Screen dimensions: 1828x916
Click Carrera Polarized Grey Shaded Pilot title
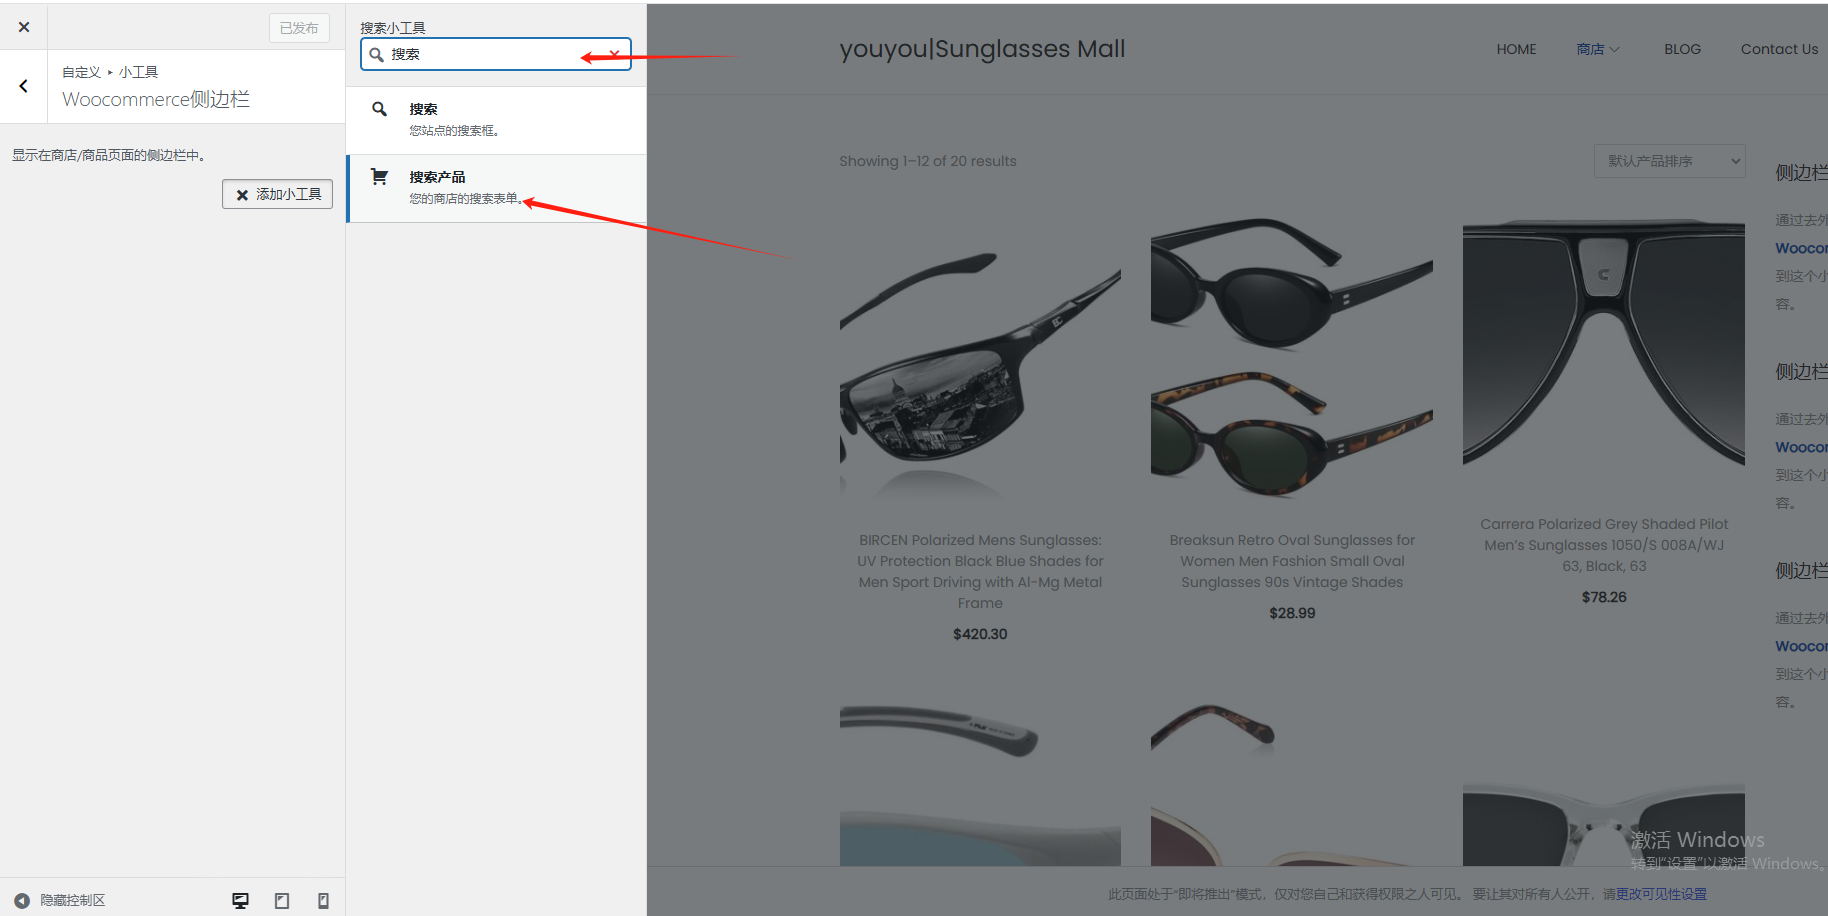pyautogui.click(x=1604, y=545)
